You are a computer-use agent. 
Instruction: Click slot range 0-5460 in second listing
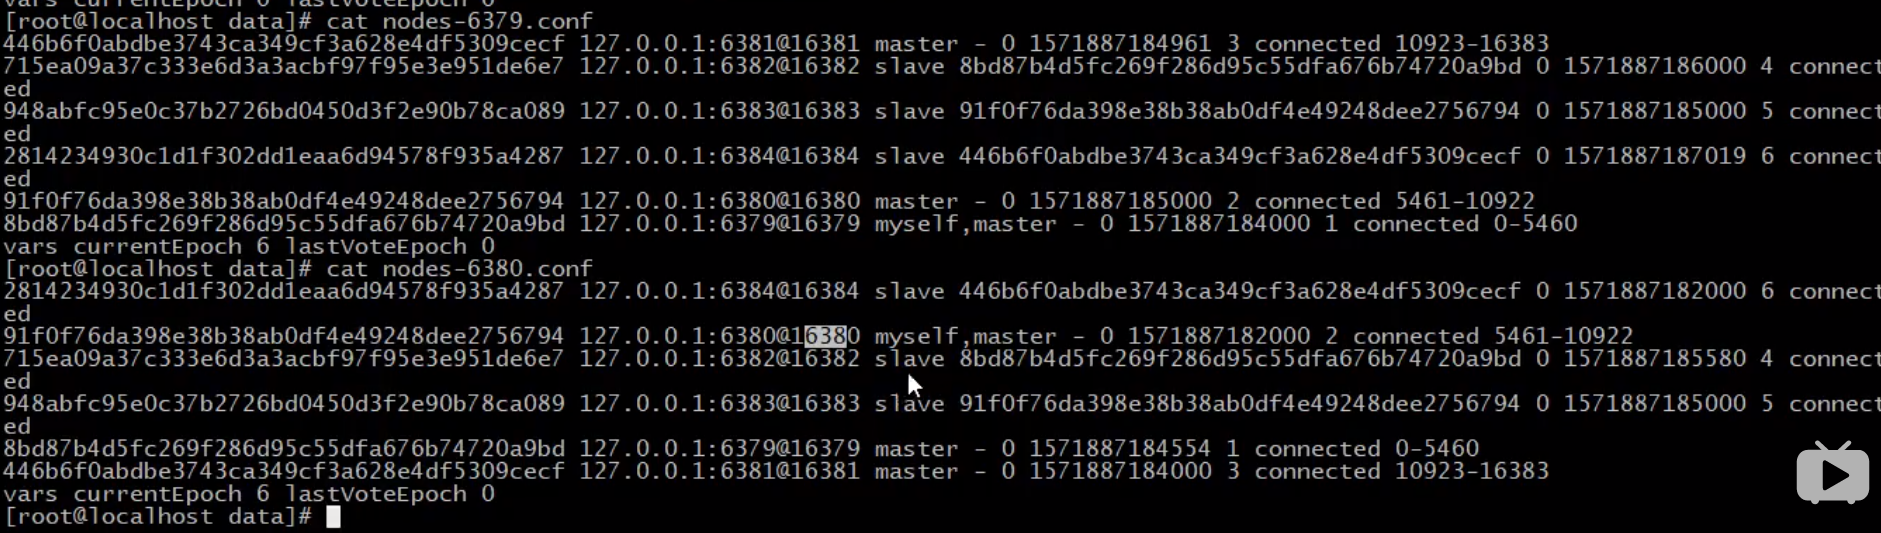coord(1437,448)
